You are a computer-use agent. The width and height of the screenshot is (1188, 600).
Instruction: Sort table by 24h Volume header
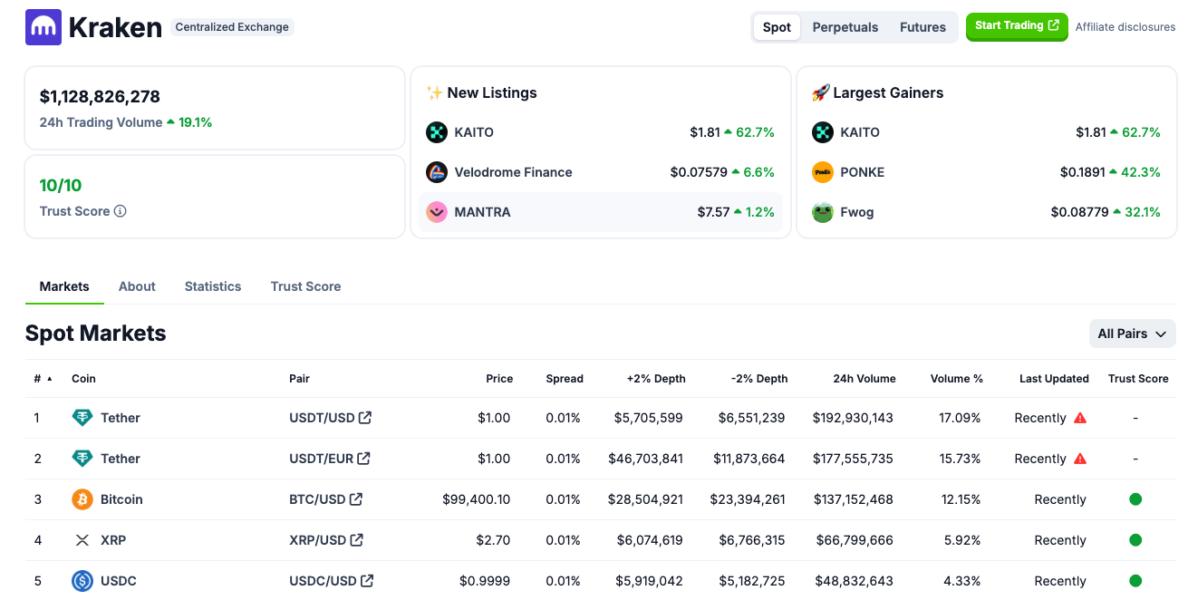(864, 379)
